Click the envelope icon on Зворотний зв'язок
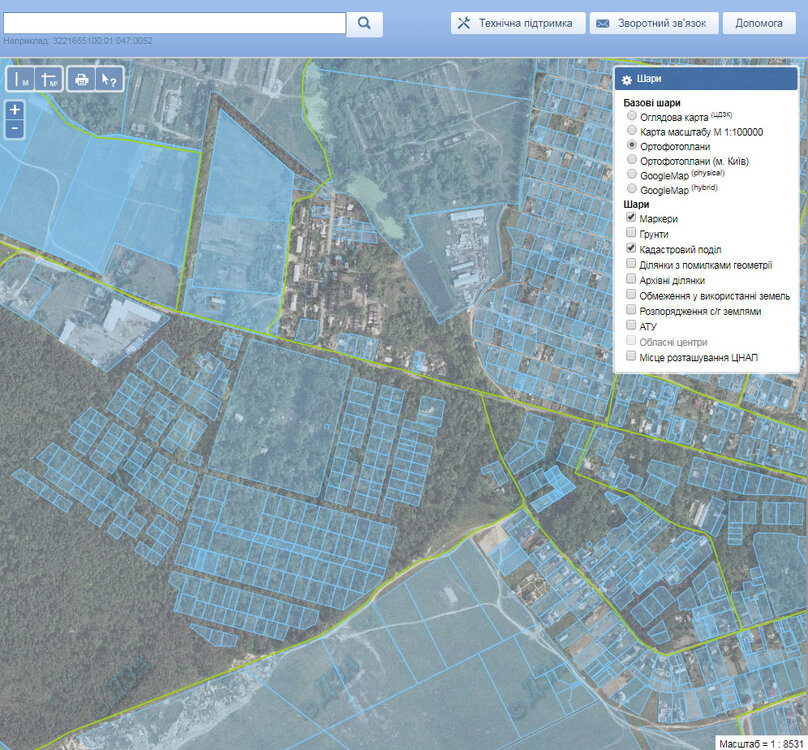808x750 pixels. click(x=602, y=24)
